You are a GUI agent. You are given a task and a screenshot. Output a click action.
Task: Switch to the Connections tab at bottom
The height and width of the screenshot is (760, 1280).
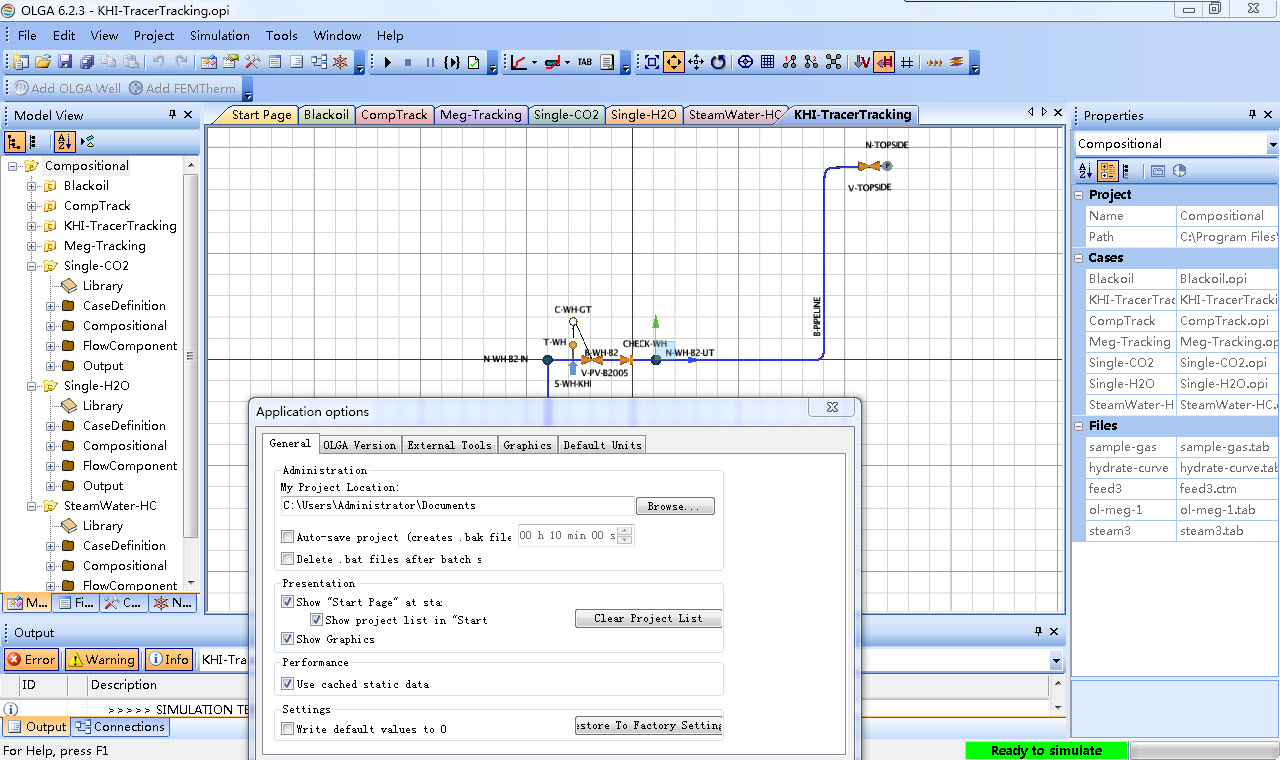pos(120,727)
